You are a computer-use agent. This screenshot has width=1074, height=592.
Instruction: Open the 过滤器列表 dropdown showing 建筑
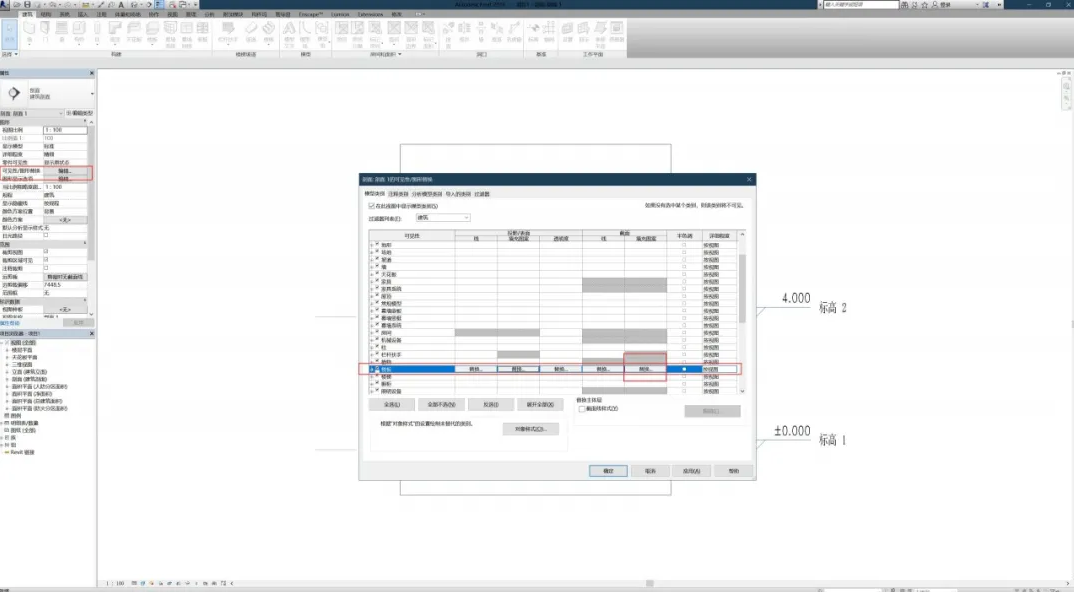click(x=442, y=218)
